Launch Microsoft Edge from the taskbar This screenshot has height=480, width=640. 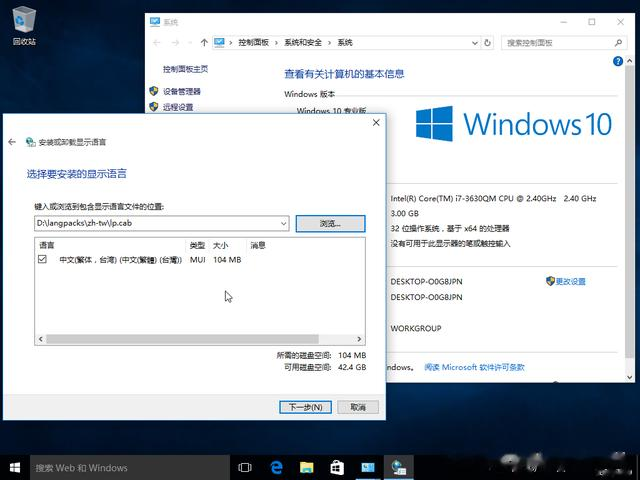(x=276, y=467)
